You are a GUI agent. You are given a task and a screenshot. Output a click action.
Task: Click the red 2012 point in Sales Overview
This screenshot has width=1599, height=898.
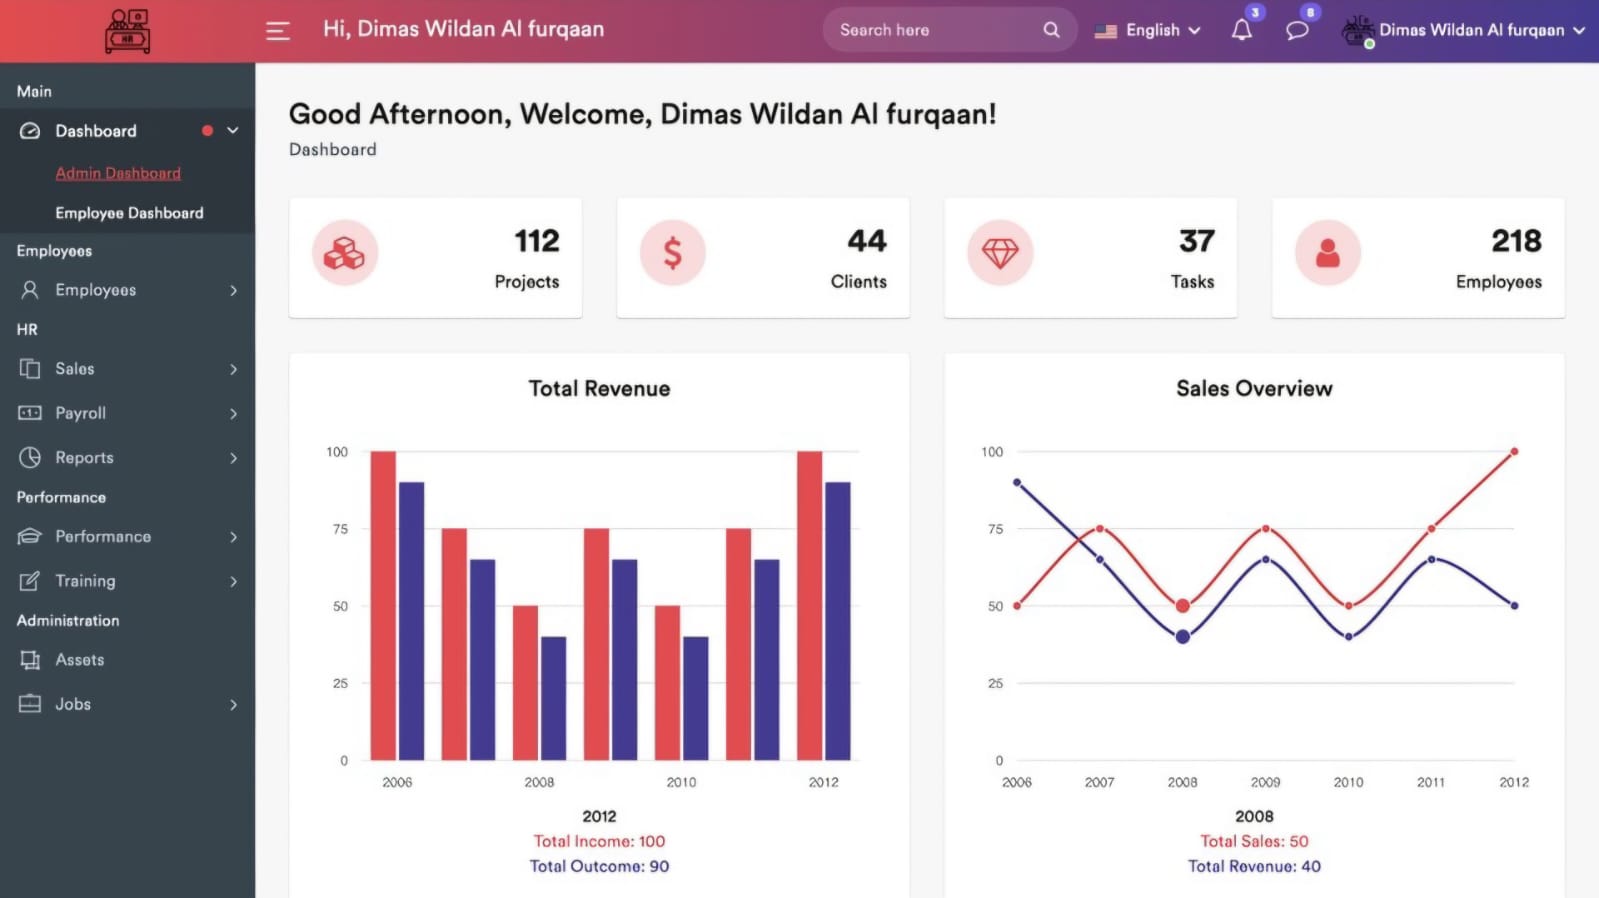click(x=1514, y=451)
